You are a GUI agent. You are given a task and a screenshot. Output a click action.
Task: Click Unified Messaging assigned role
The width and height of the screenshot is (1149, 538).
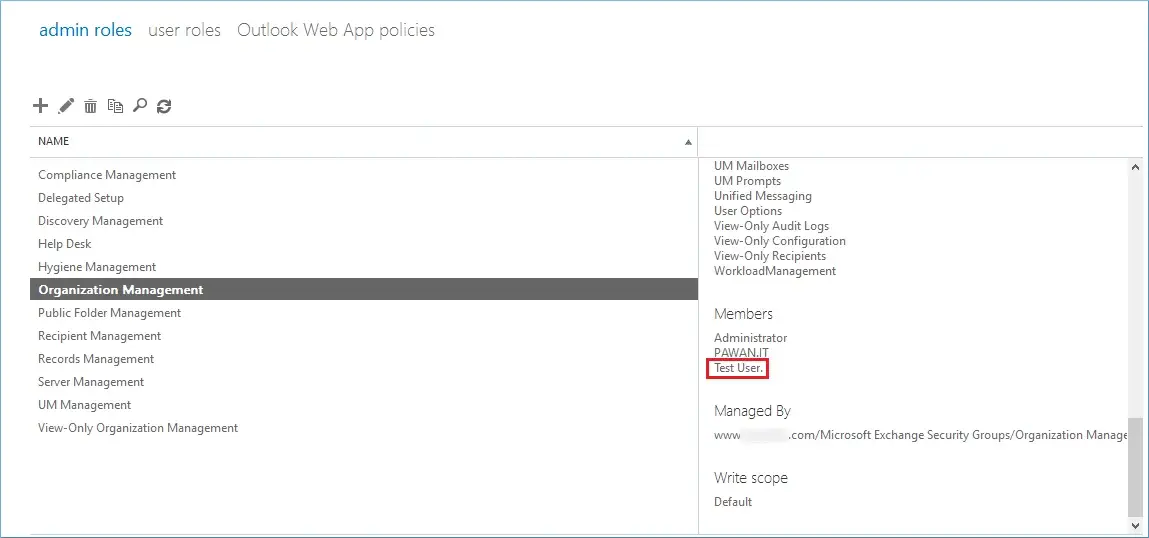[x=763, y=196]
